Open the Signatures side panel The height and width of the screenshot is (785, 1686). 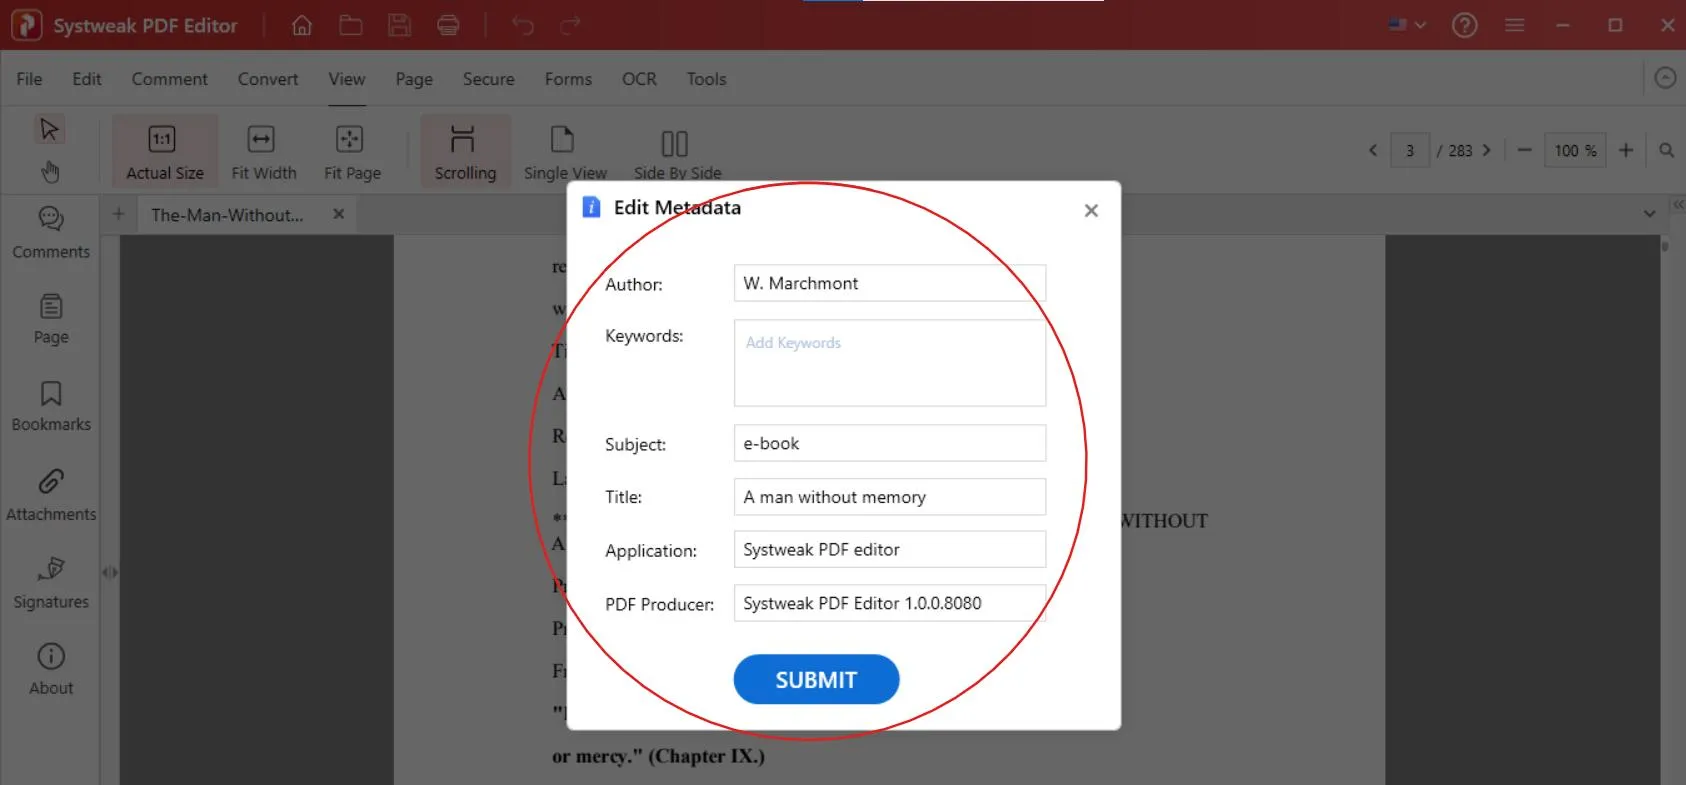coord(51,582)
